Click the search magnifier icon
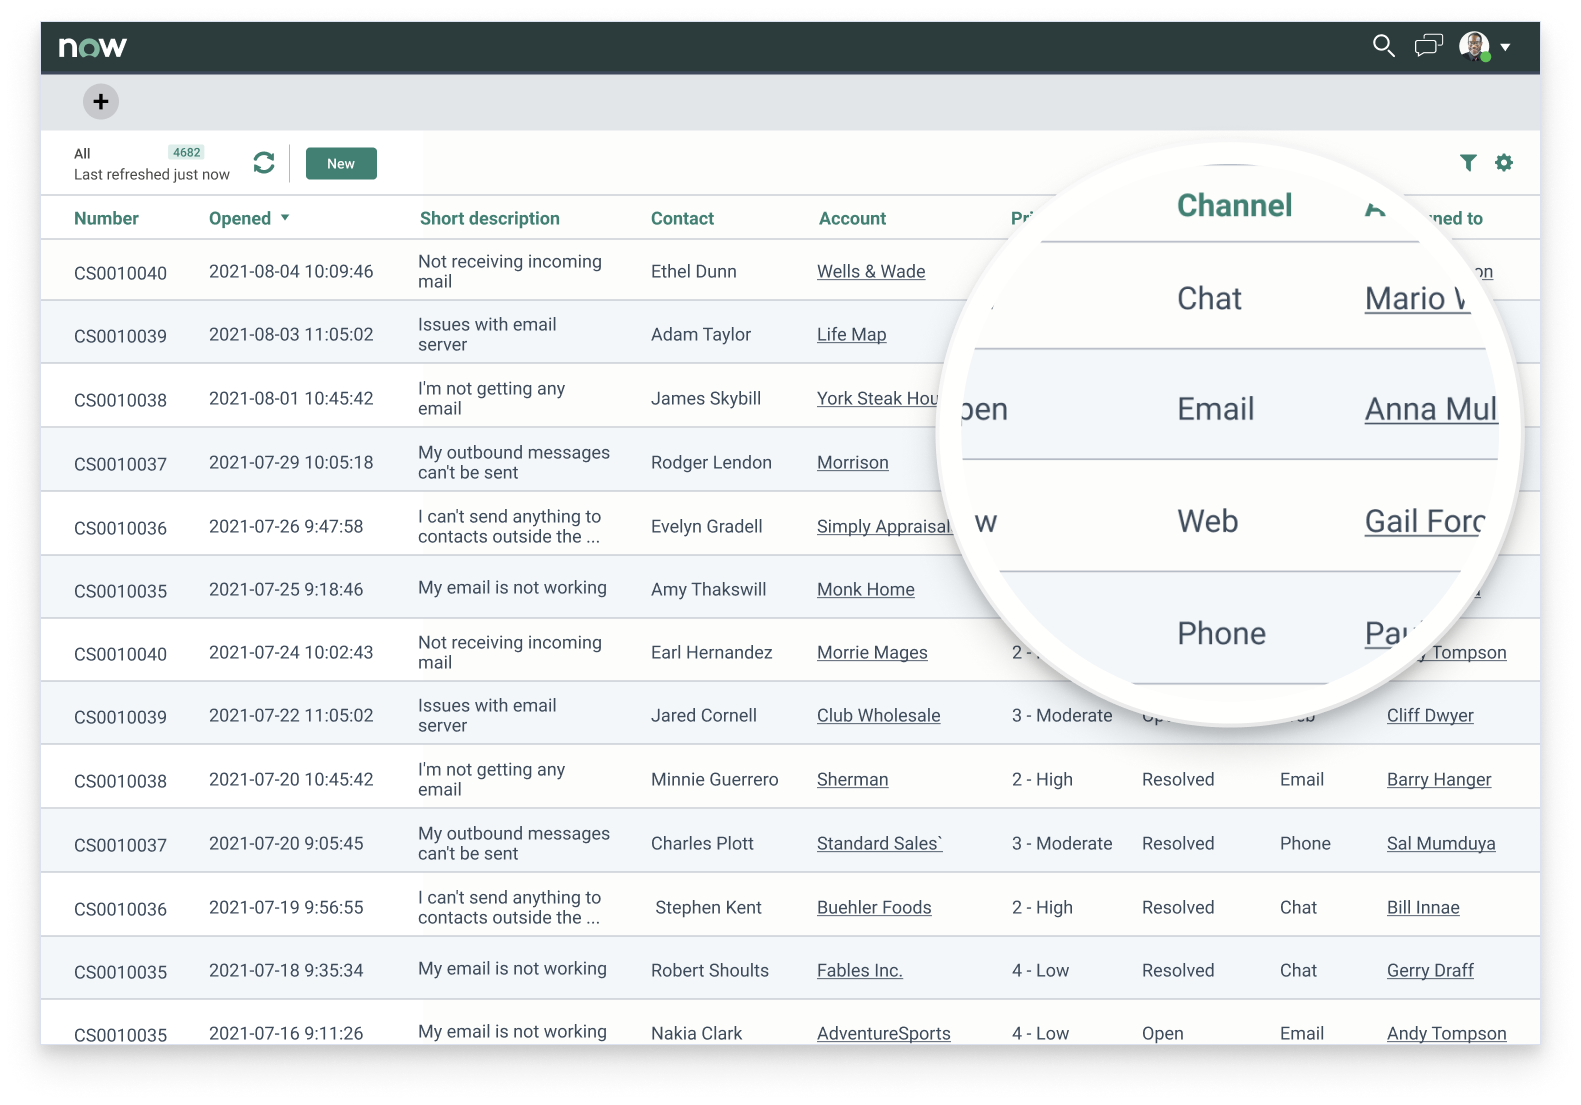Viewport: 1581px width, 1105px height. tap(1383, 46)
